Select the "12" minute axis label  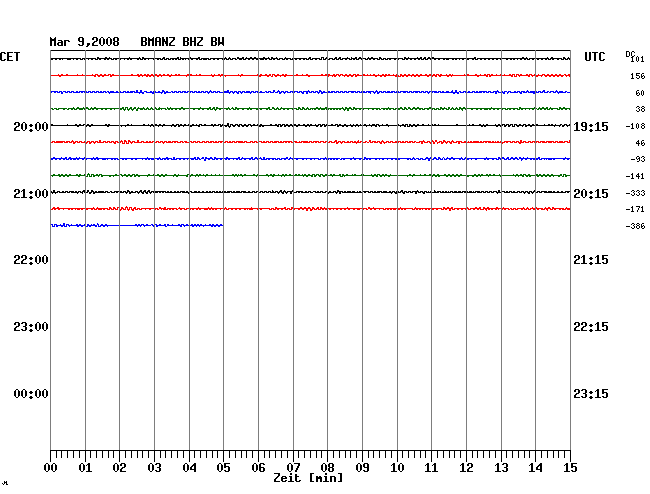[466, 468]
